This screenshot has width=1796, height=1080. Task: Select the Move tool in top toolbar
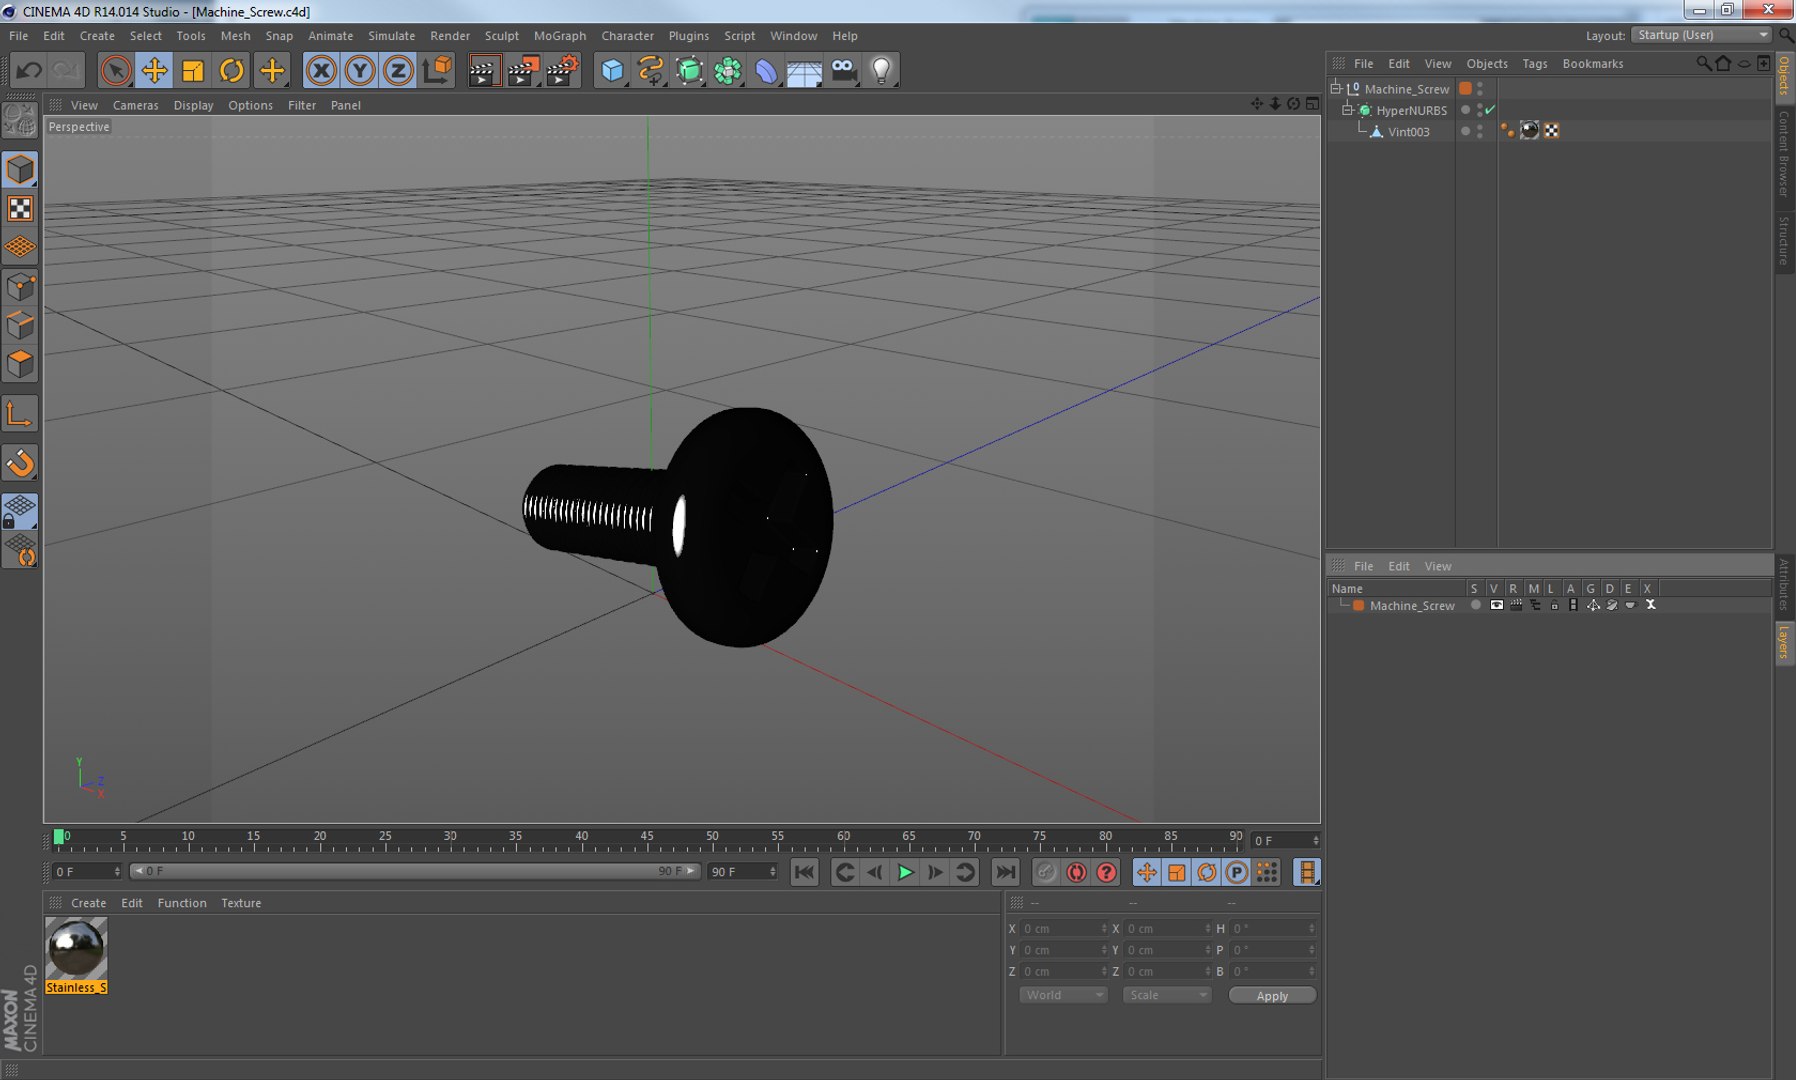pos(154,70)
